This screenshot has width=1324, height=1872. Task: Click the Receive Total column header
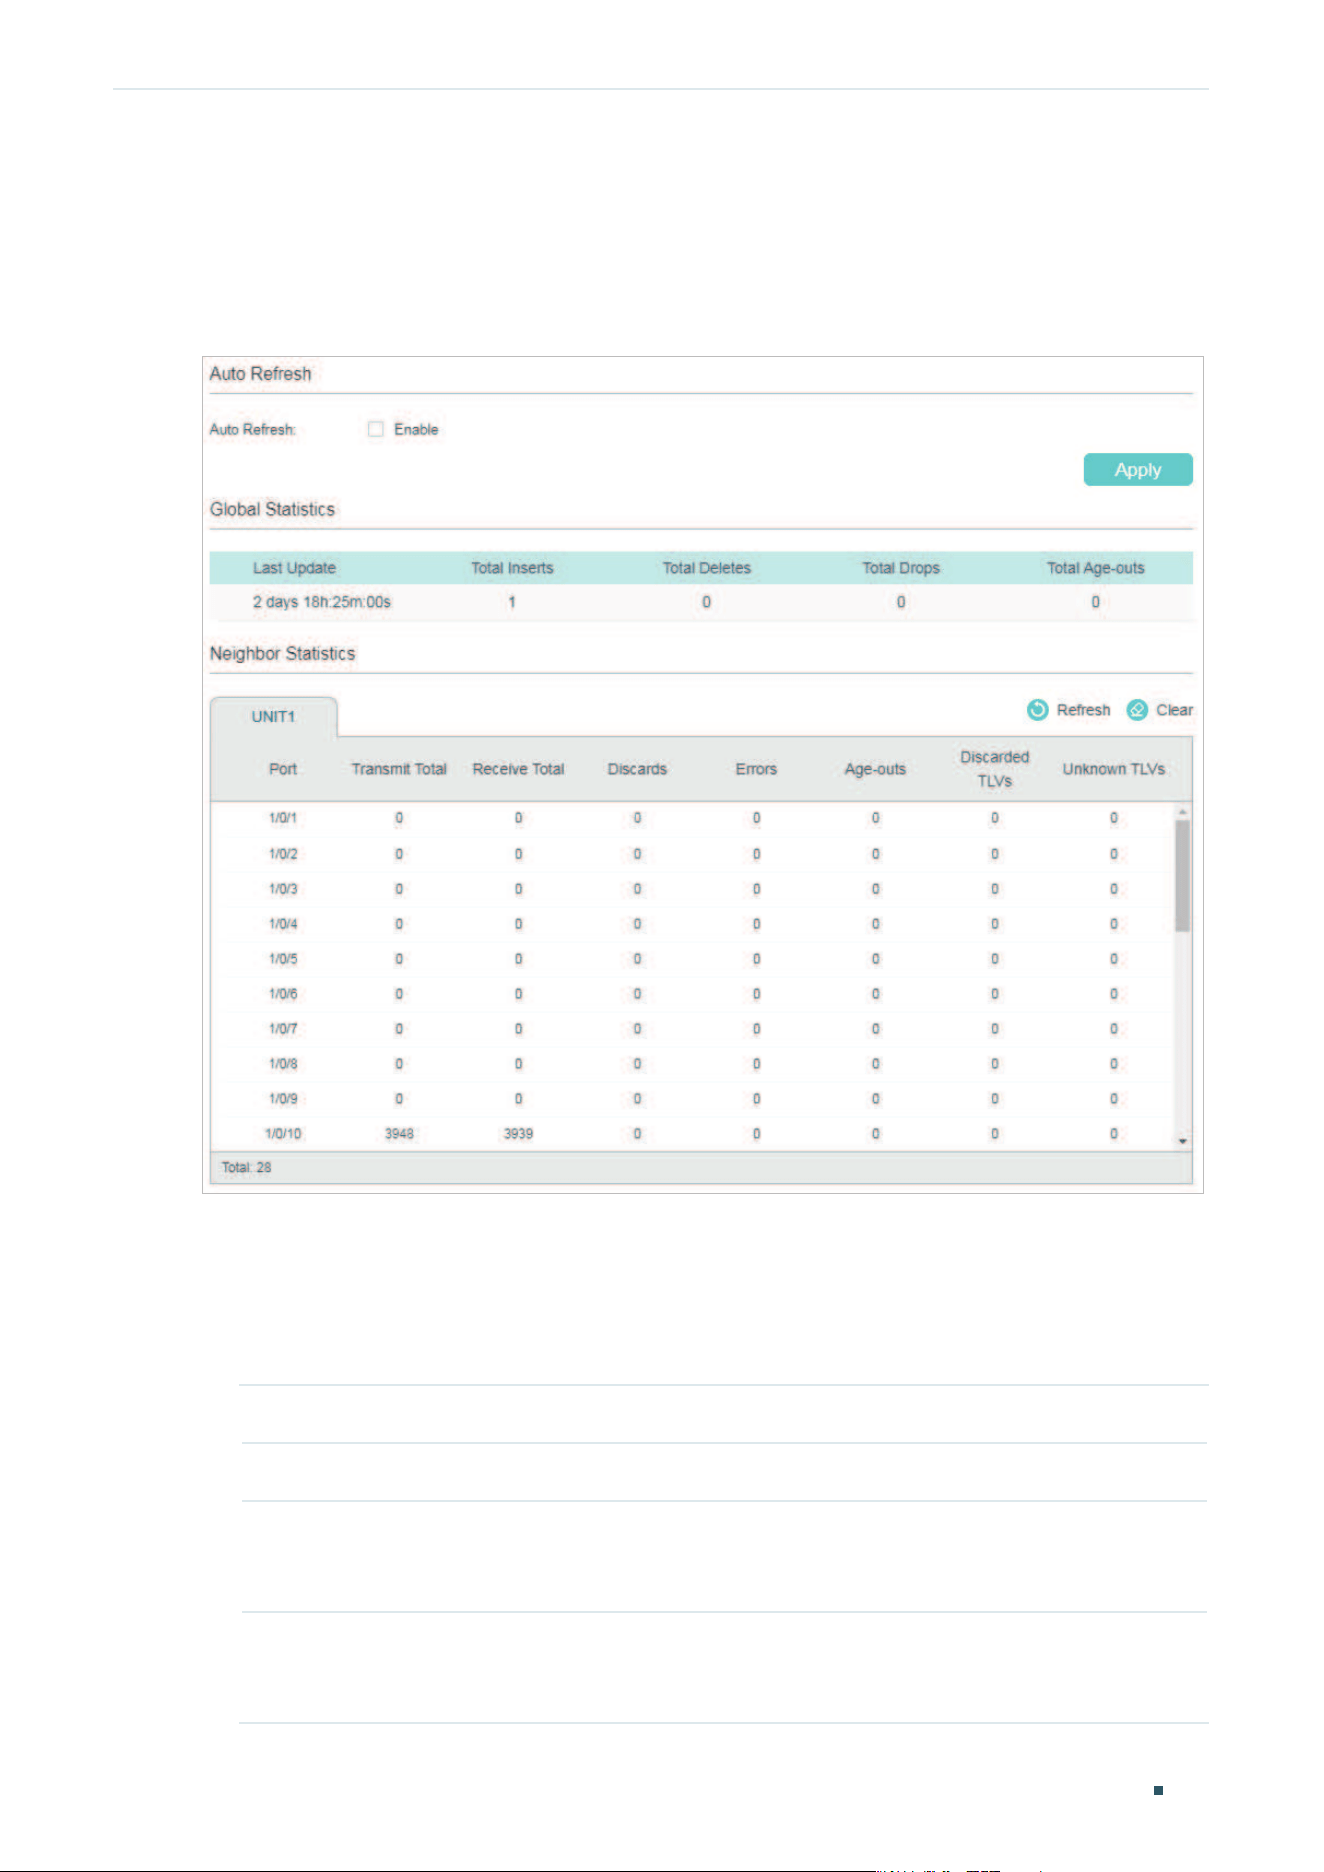tap(518, 769)
